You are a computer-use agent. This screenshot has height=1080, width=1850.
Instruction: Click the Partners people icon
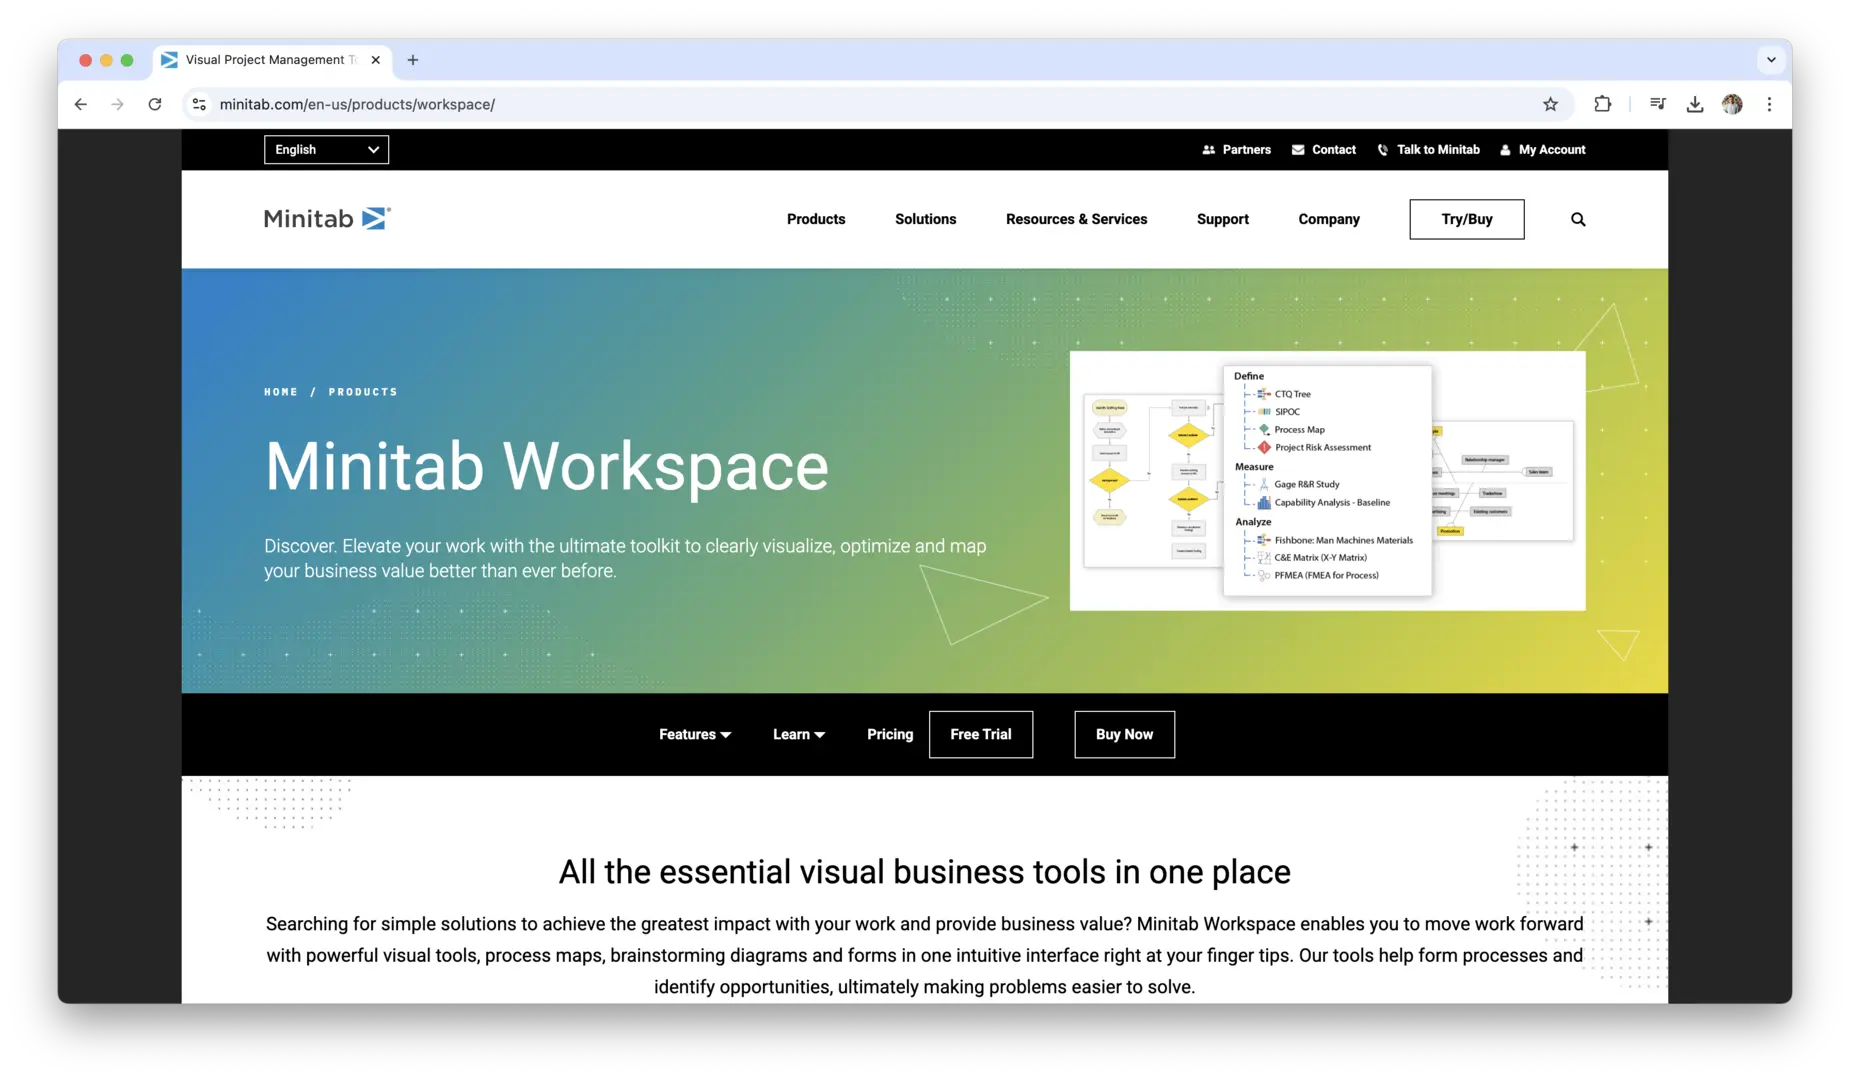coord(1209,149)
